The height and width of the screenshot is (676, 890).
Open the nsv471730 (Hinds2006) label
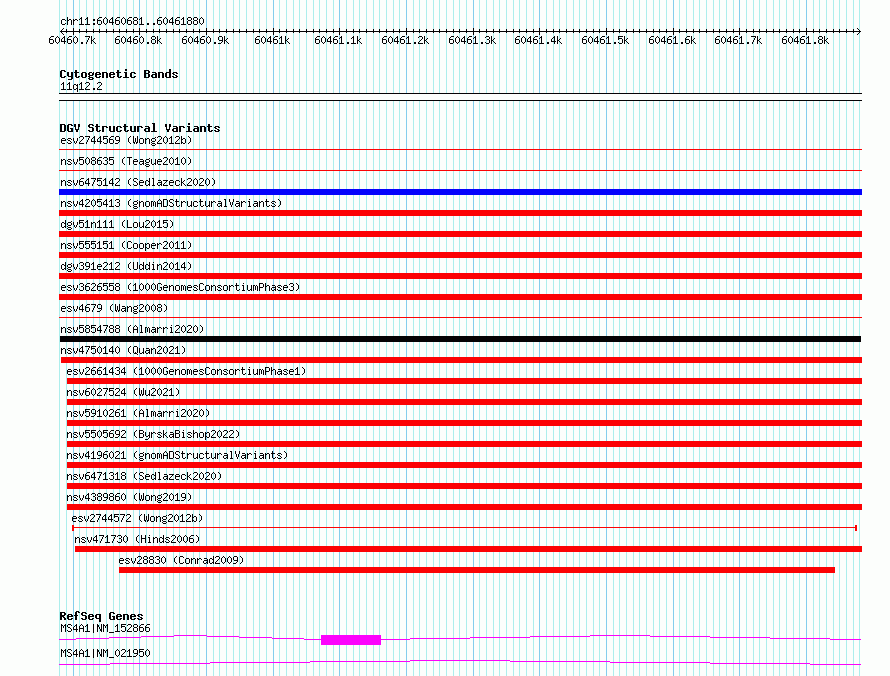click(x=137, y=539)
